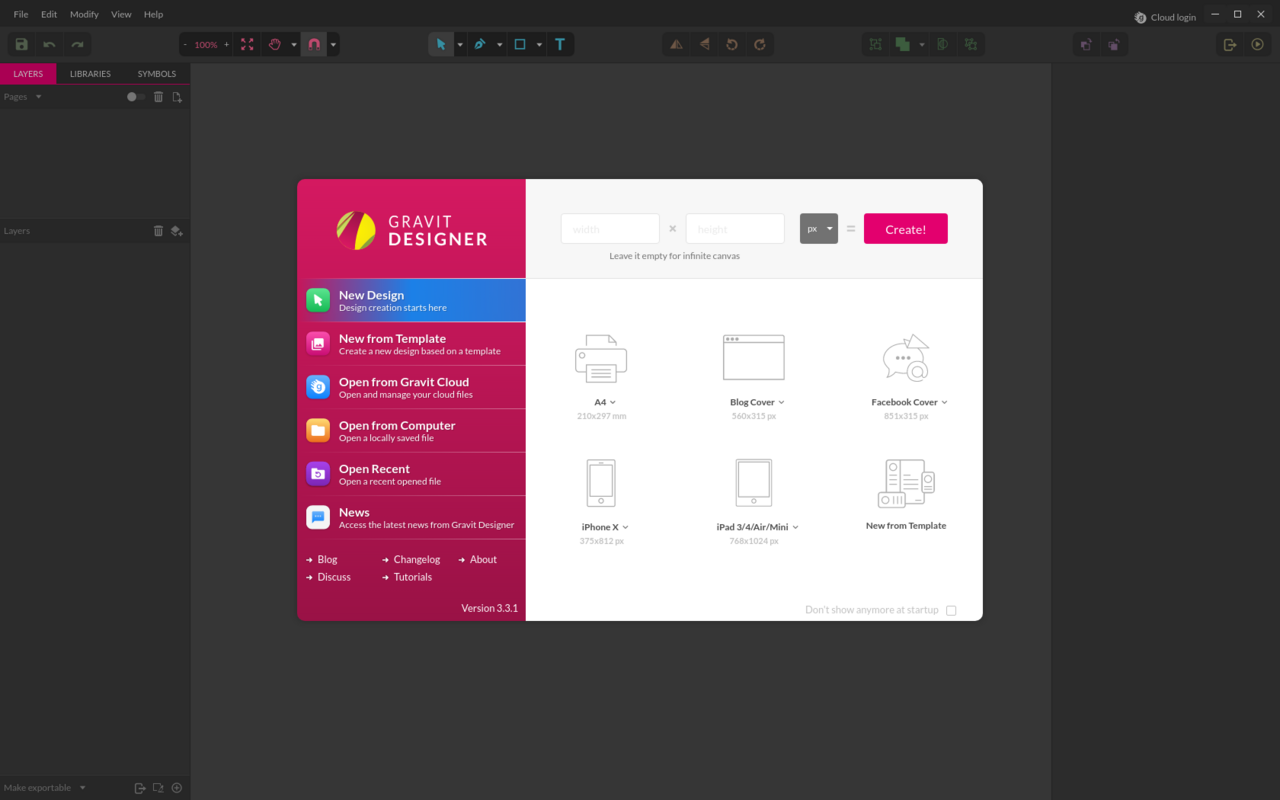
Task: Select the Pointer selection tool
Action: [441, 45]
